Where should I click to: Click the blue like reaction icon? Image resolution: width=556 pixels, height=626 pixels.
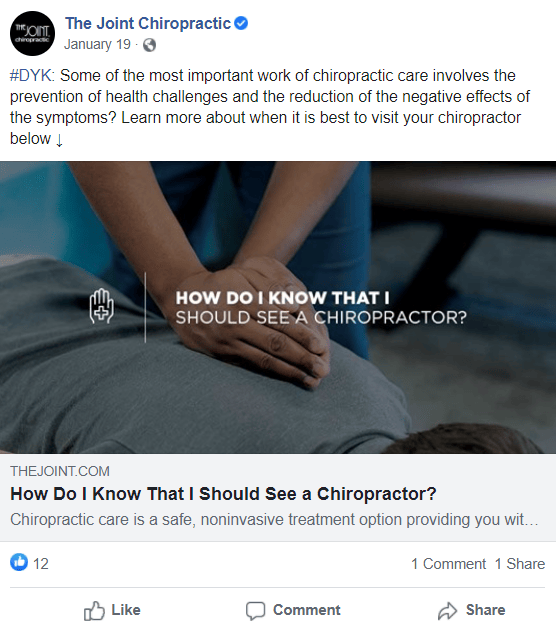(19, 563)
